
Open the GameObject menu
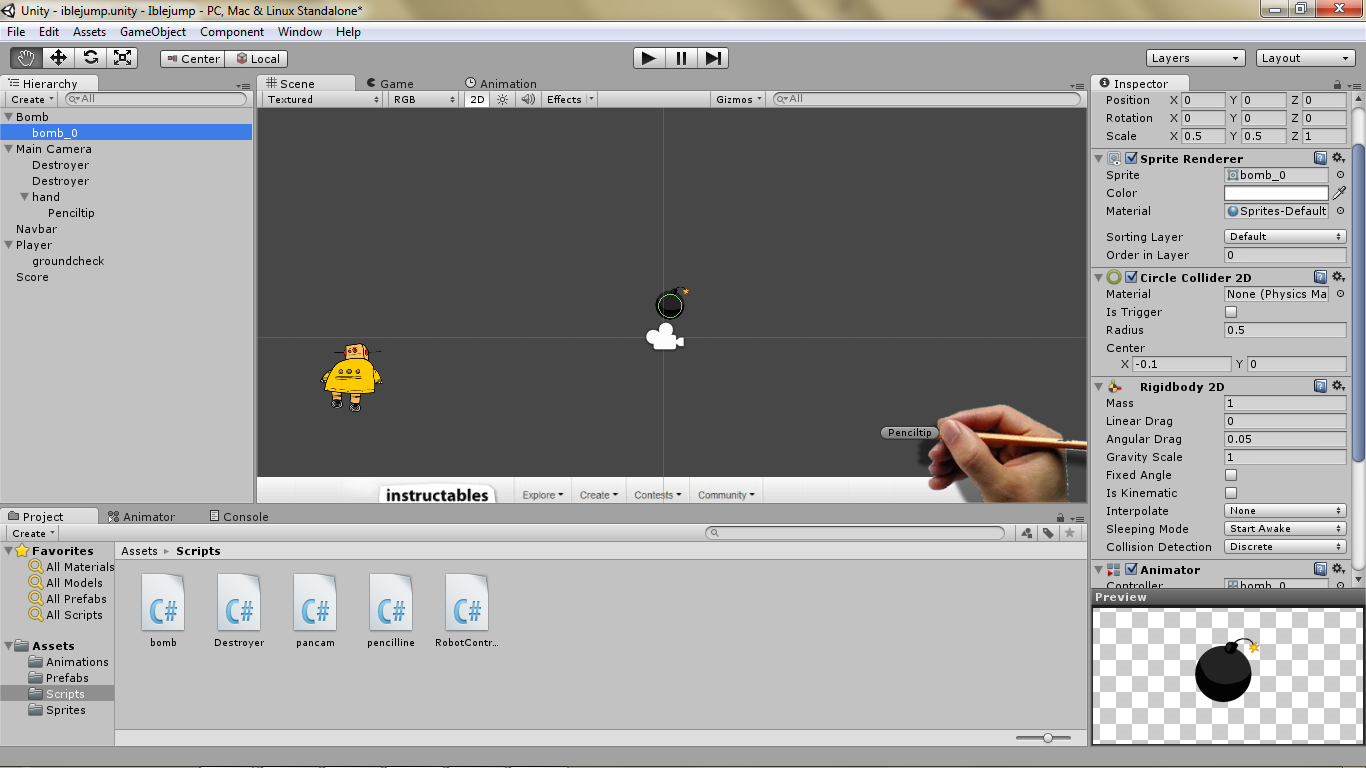coord(153,32)
